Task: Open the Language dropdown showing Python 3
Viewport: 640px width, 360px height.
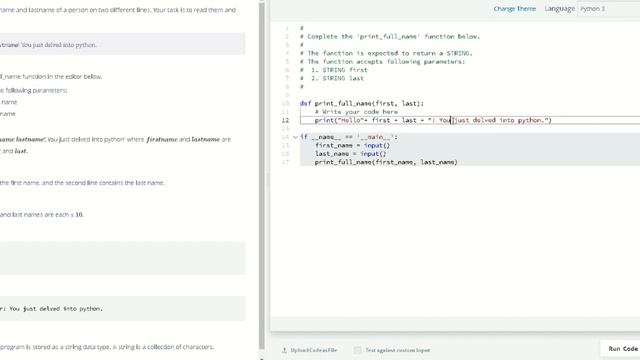Action: [608, 9]
